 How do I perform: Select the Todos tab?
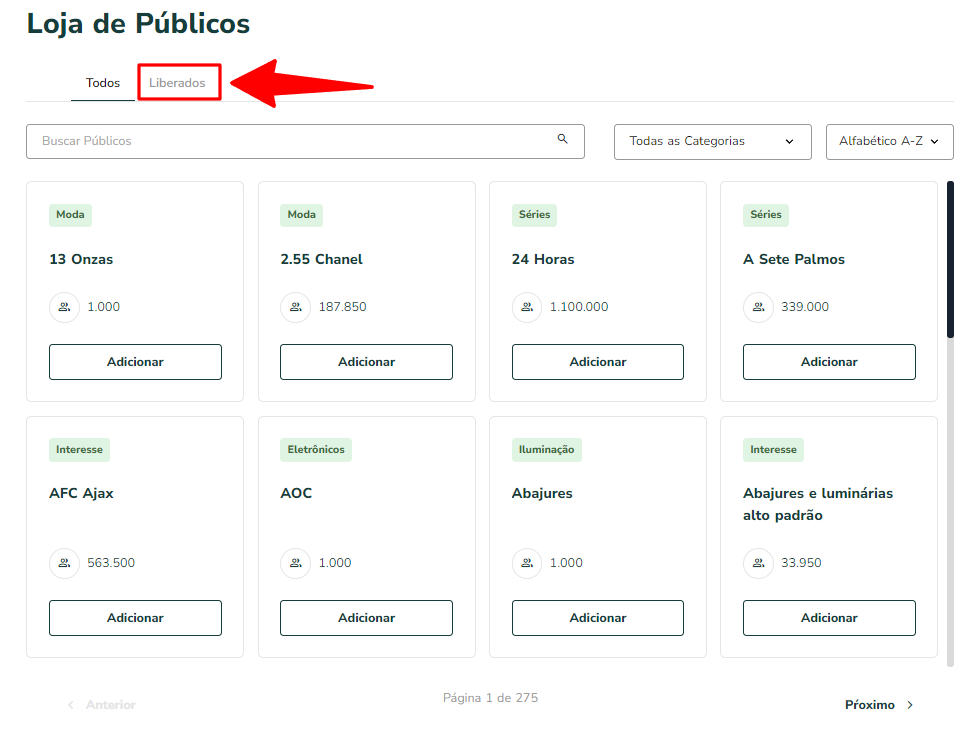click(x=103, y=83)
